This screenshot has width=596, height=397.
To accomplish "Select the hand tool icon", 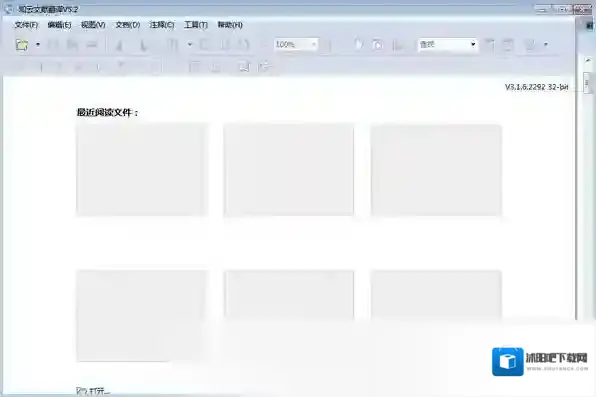I will click(x=358, y=44).
